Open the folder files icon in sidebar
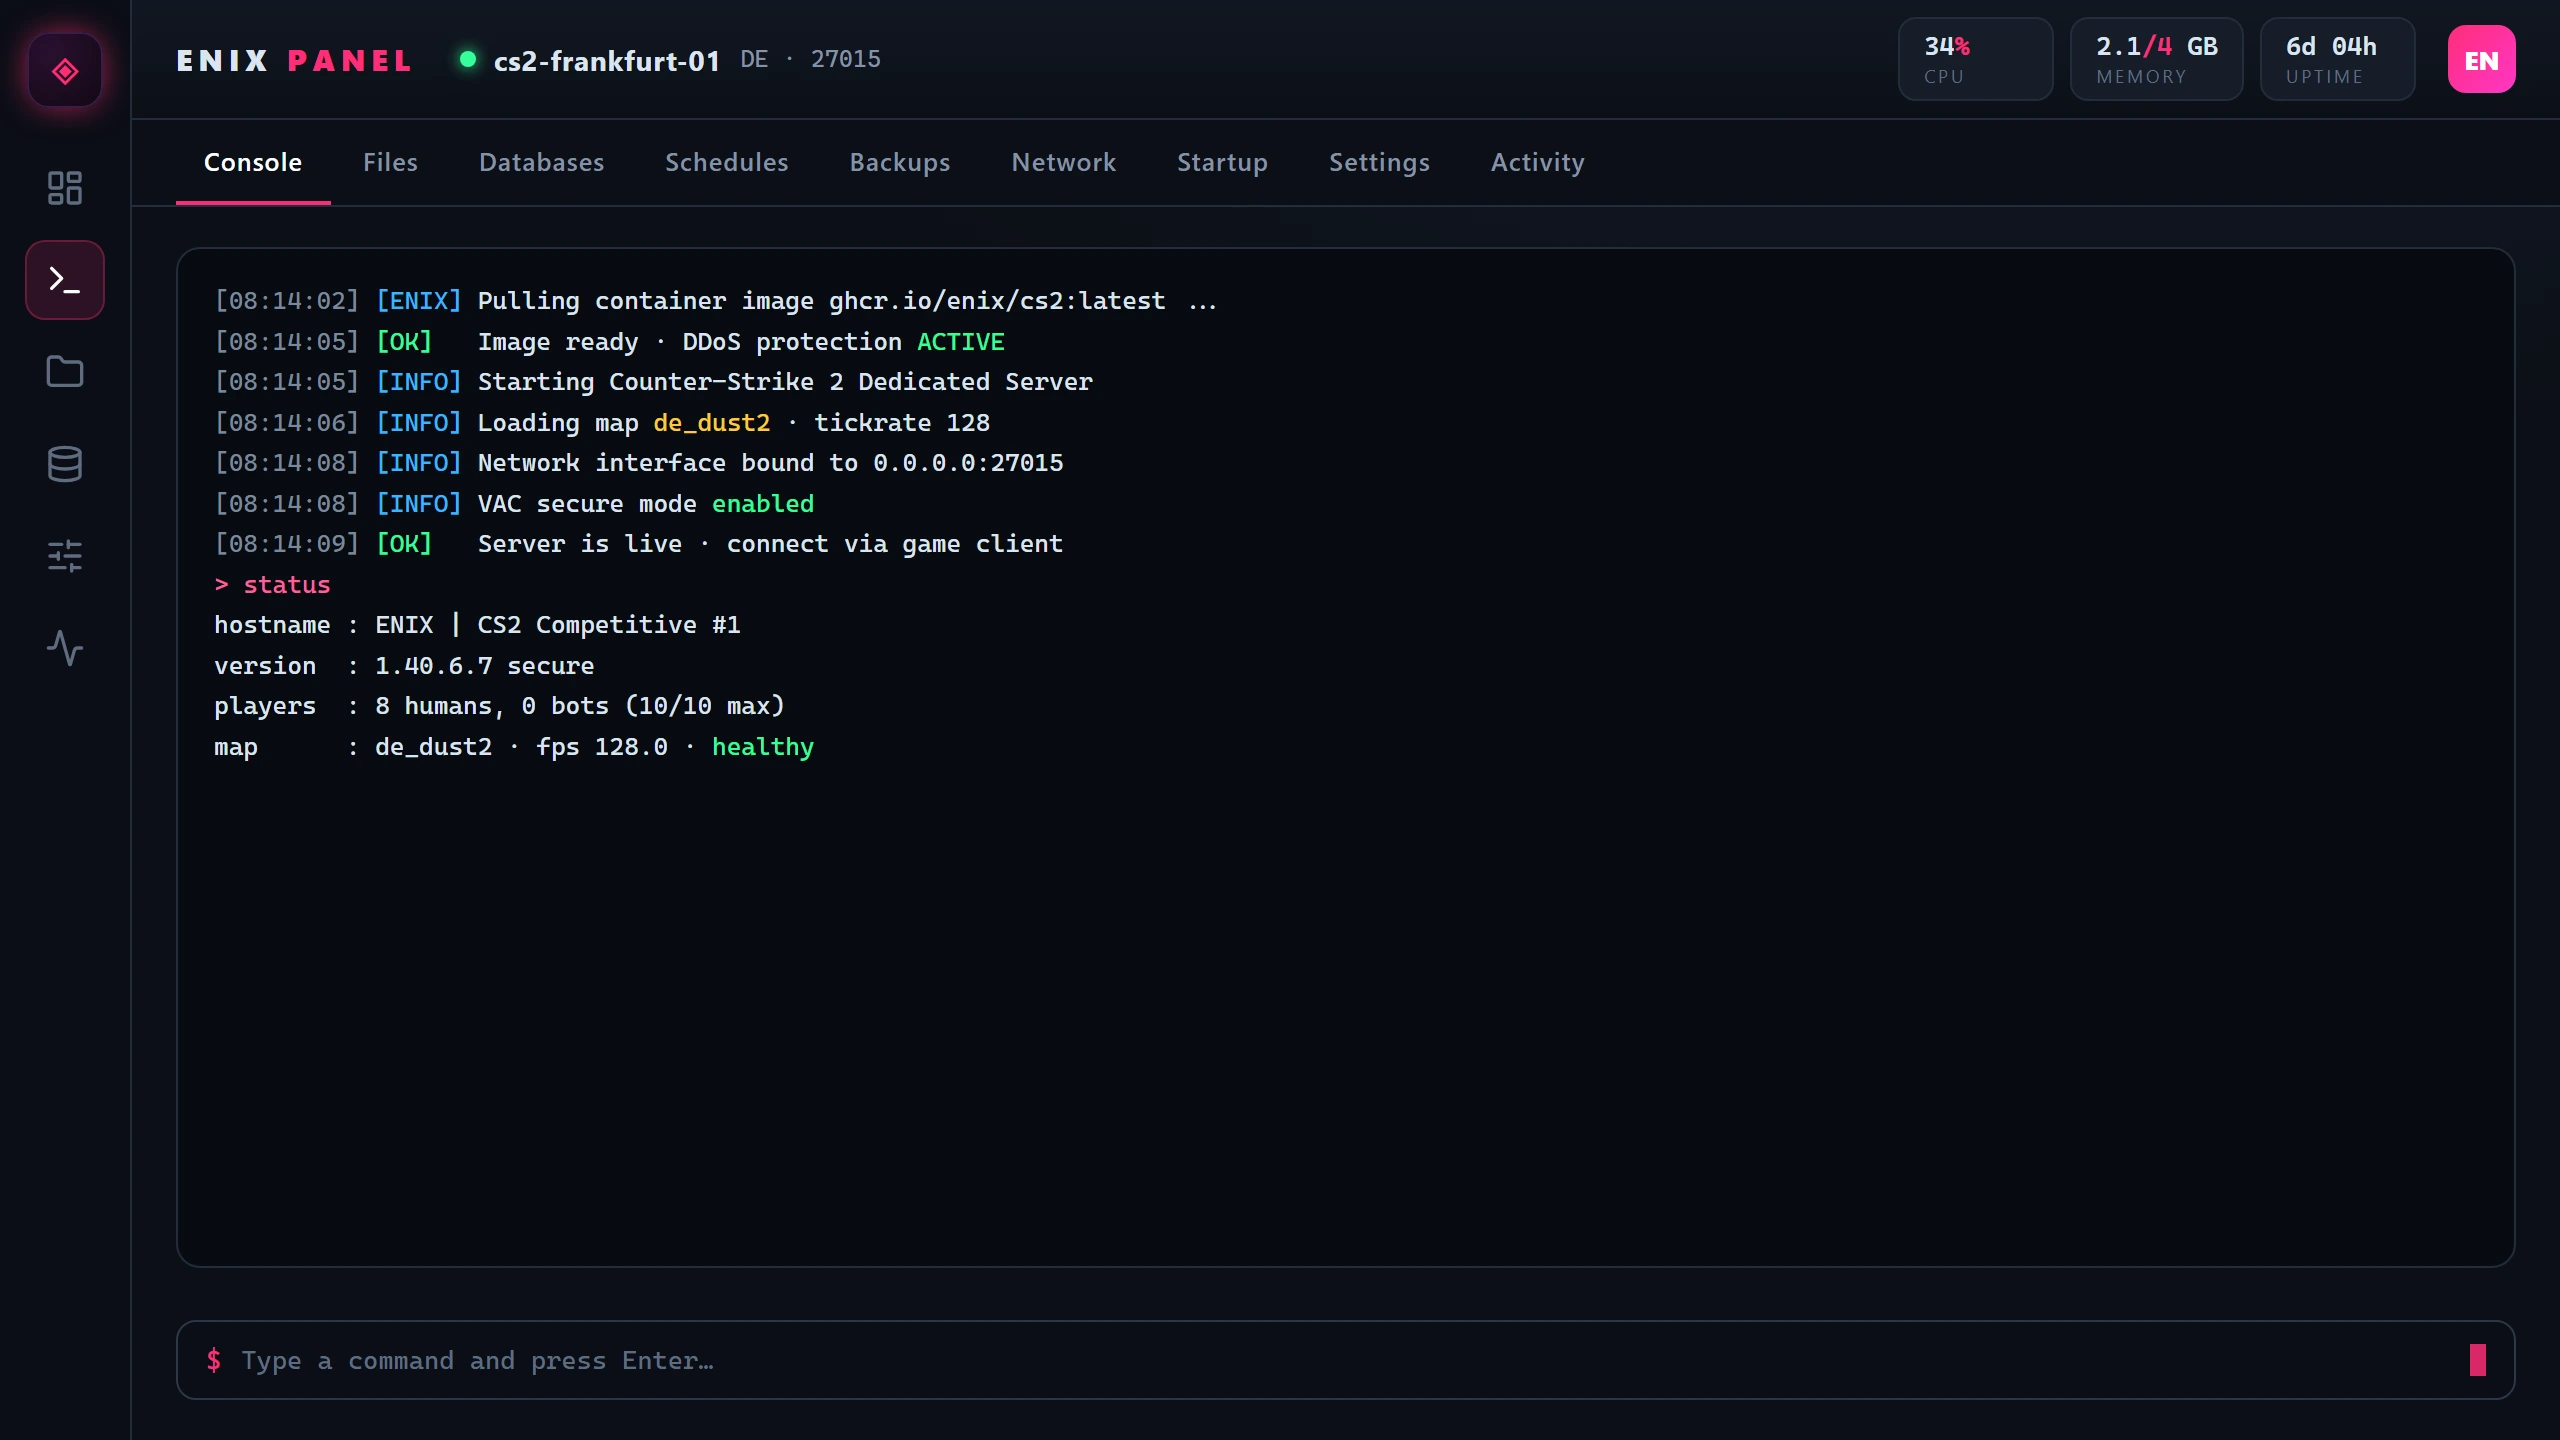The width and height of the screenshot is (2560, 1440). tap(65, 372)
